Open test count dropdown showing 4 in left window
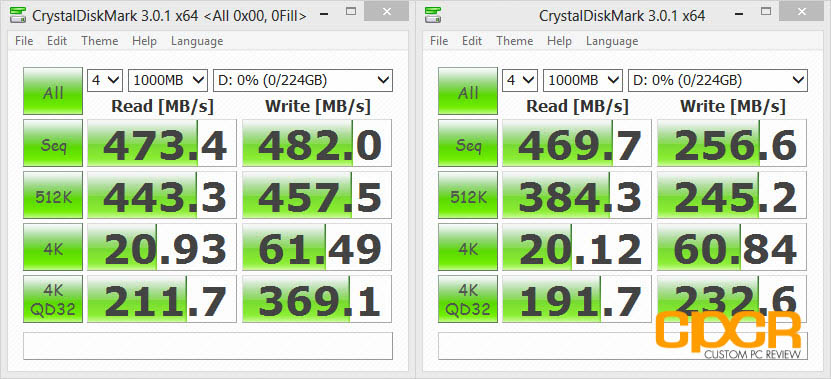831x379 pixels. pos(105,81)
